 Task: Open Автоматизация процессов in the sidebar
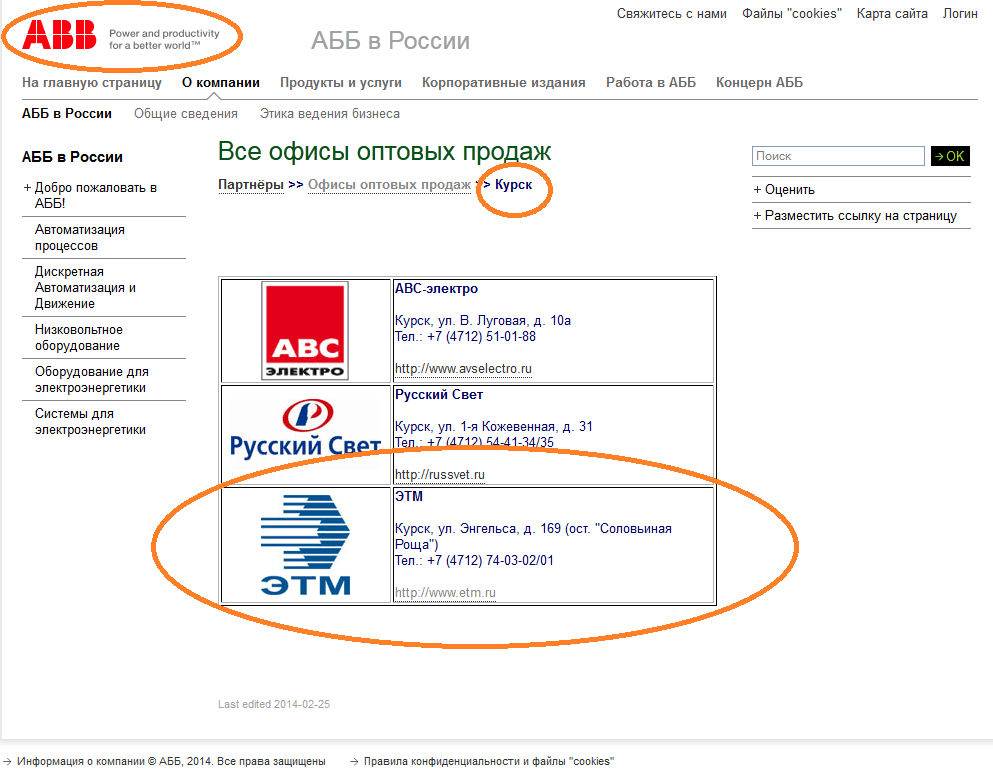click(x=80, y=237)
